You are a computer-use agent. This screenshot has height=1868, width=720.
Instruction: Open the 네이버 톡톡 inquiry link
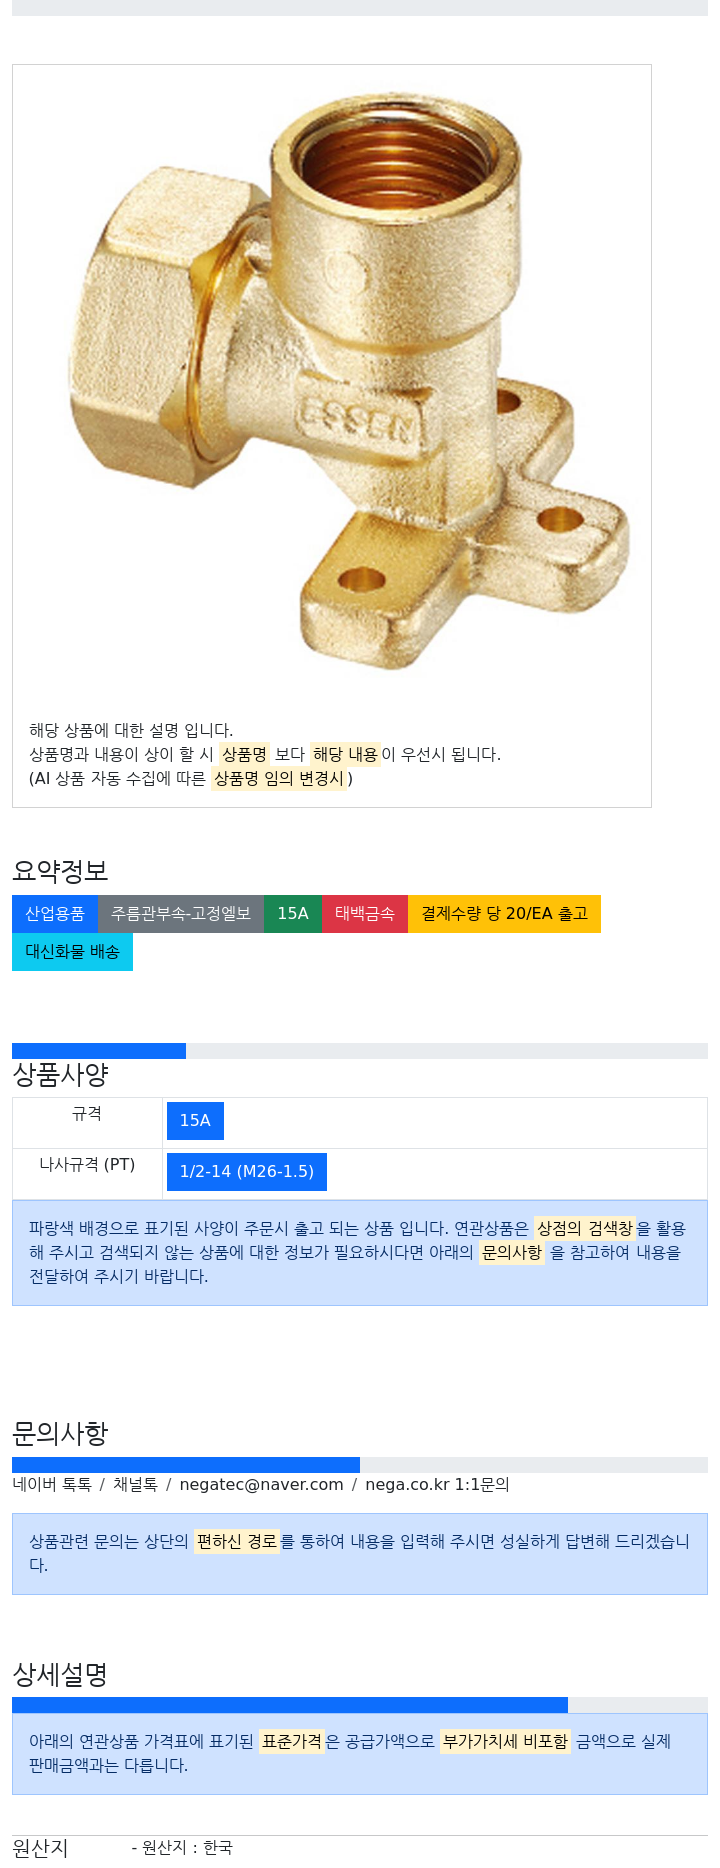[52, 1484]
